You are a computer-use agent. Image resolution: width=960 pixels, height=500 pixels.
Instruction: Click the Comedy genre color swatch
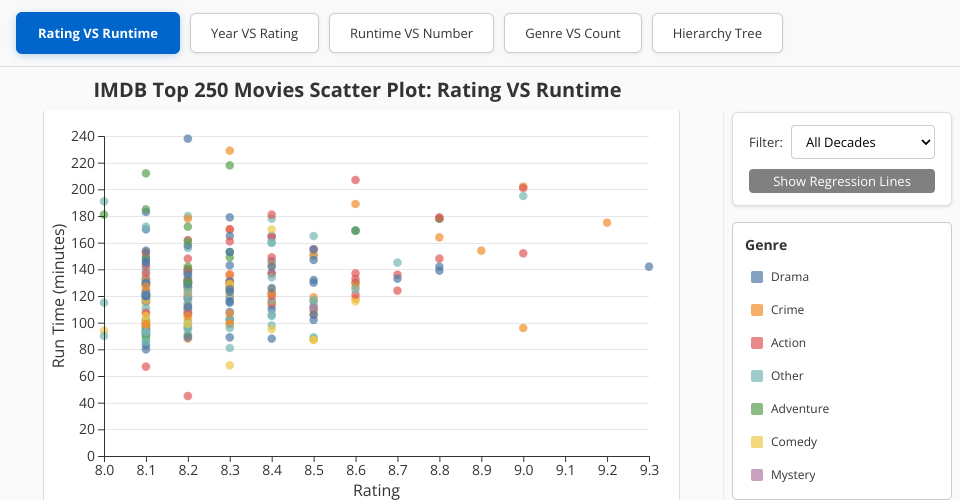(757, 442)
